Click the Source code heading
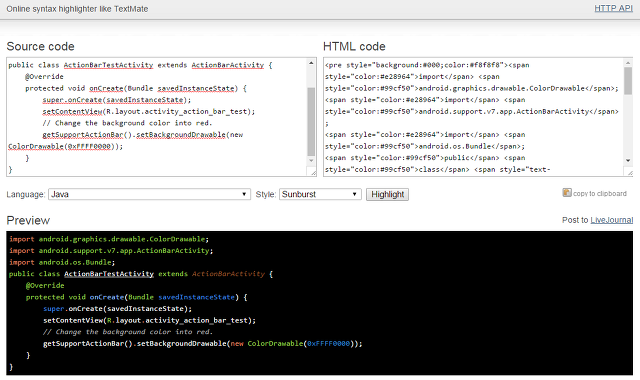Image resolution: width=640 pixels, height=380 pixels. [40, 47]
